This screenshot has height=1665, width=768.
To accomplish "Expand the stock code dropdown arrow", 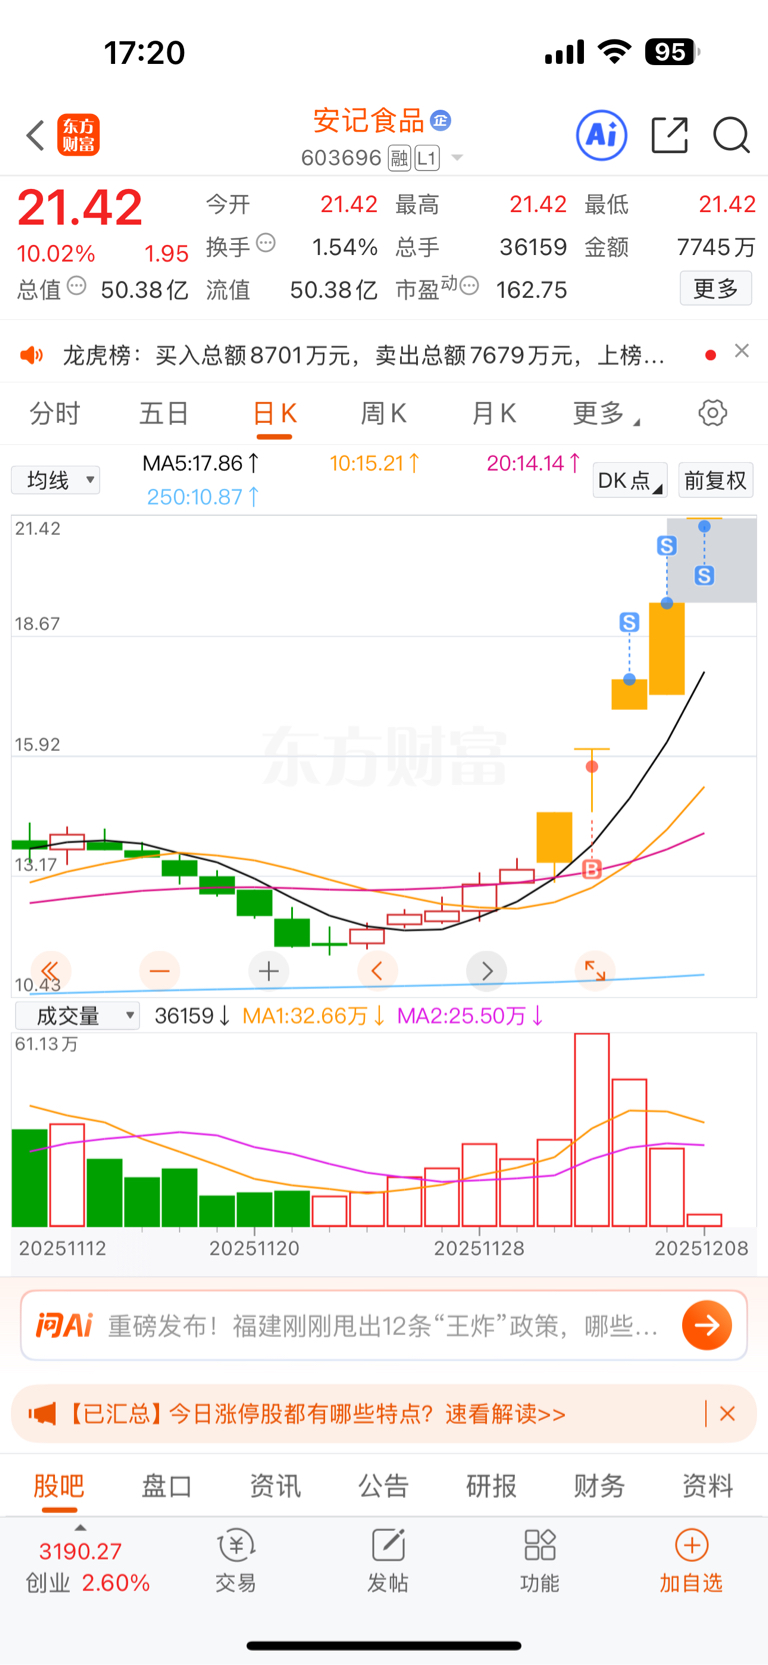I will 457,158.
